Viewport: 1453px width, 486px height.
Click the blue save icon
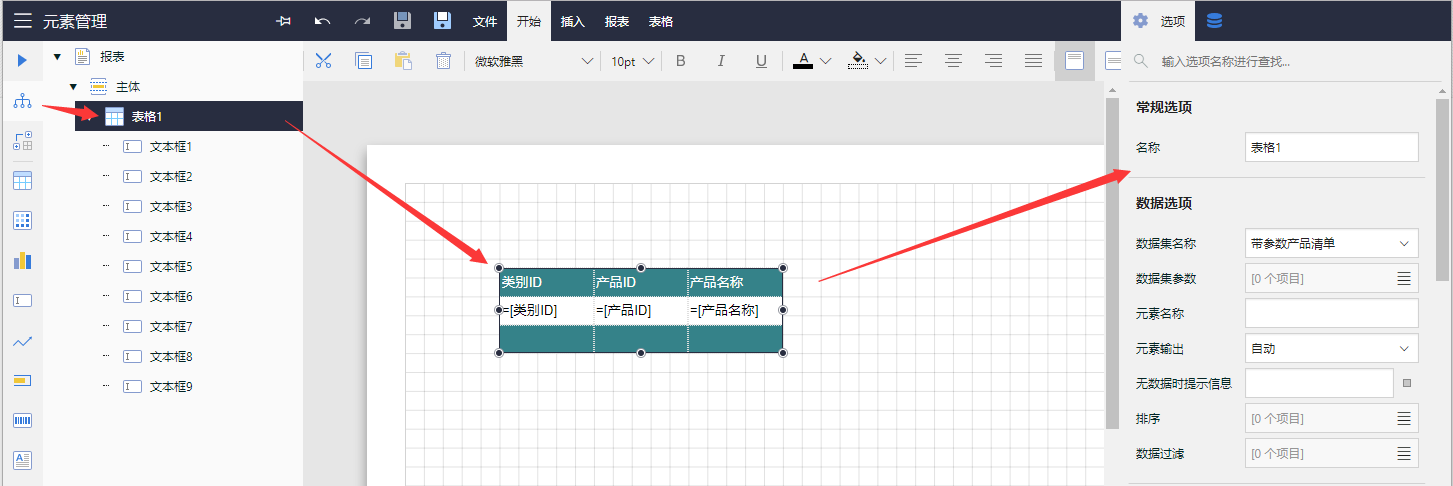click(442, 21)
